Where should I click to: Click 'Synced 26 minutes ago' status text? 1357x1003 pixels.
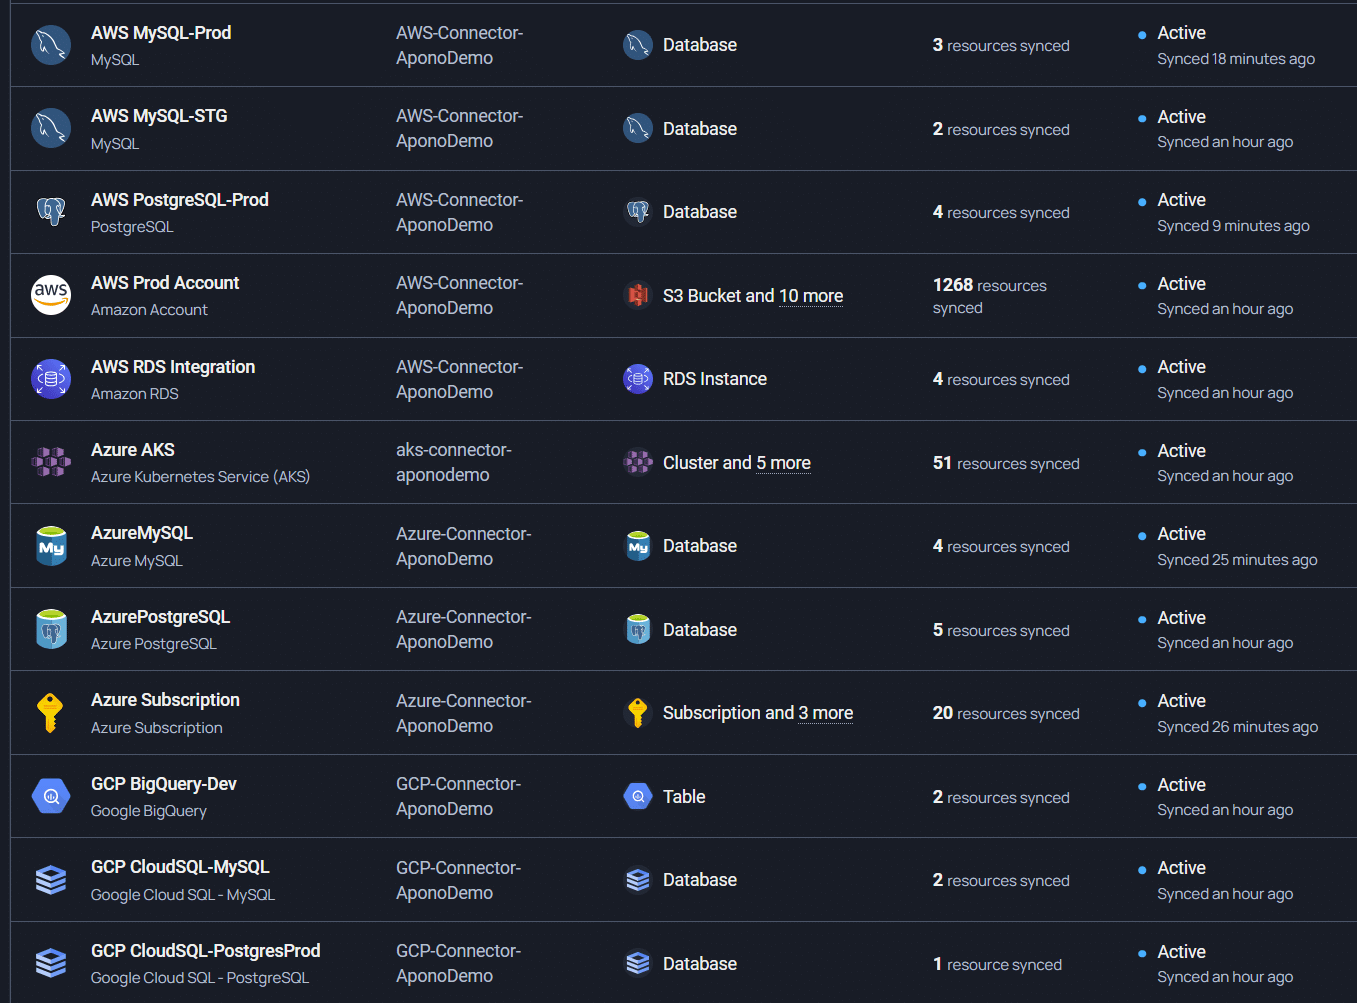click(1237, 727)
